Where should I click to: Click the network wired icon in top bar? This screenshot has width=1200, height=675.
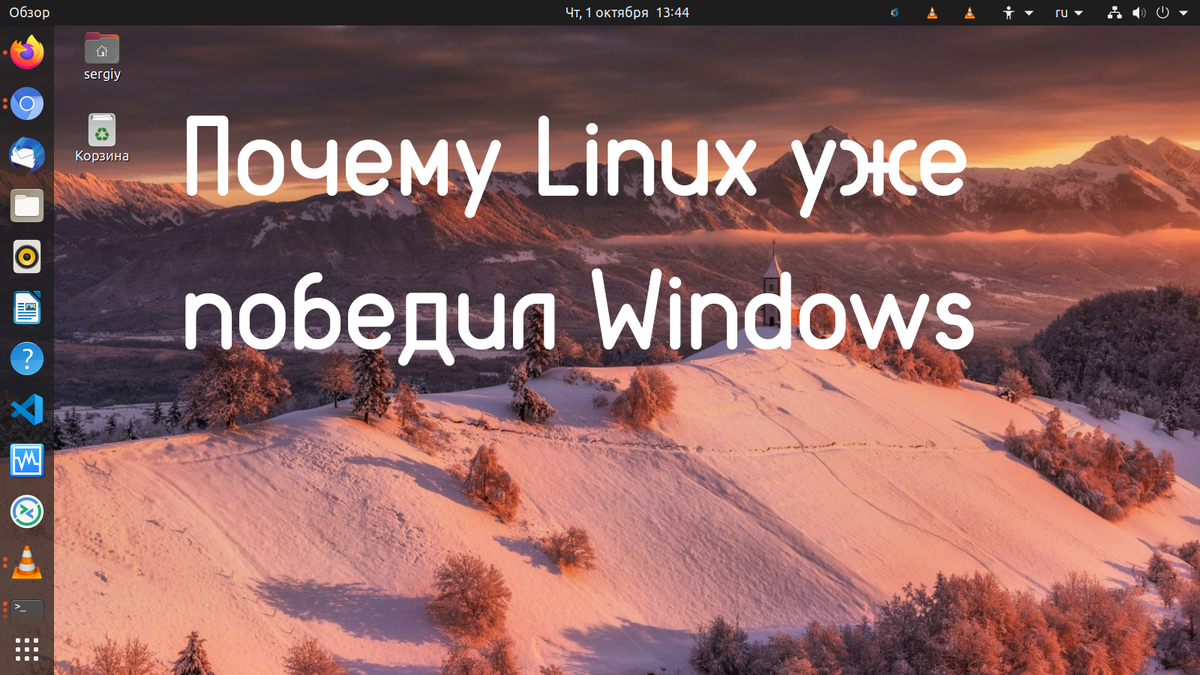tap(1115, 13)
